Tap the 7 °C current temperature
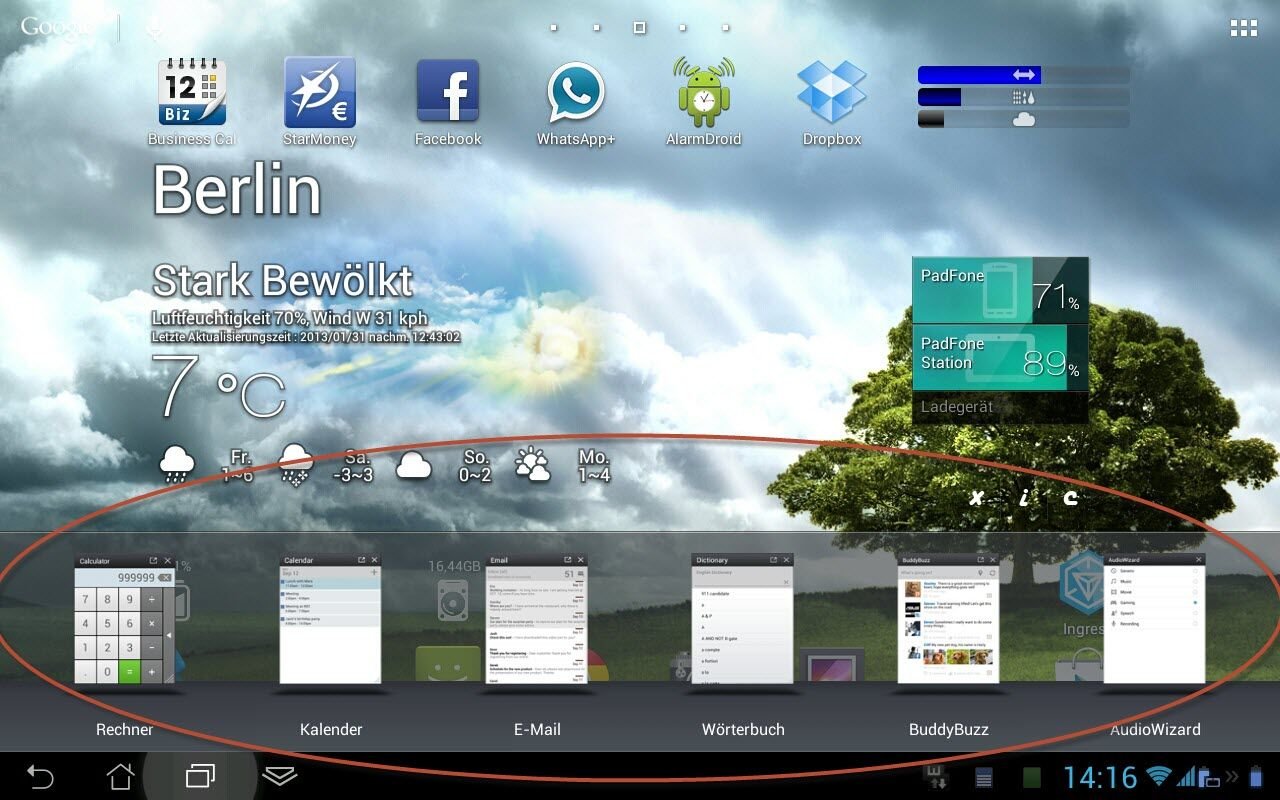The width and height of the screenshot is (1280, 800). tap(220, 388)
